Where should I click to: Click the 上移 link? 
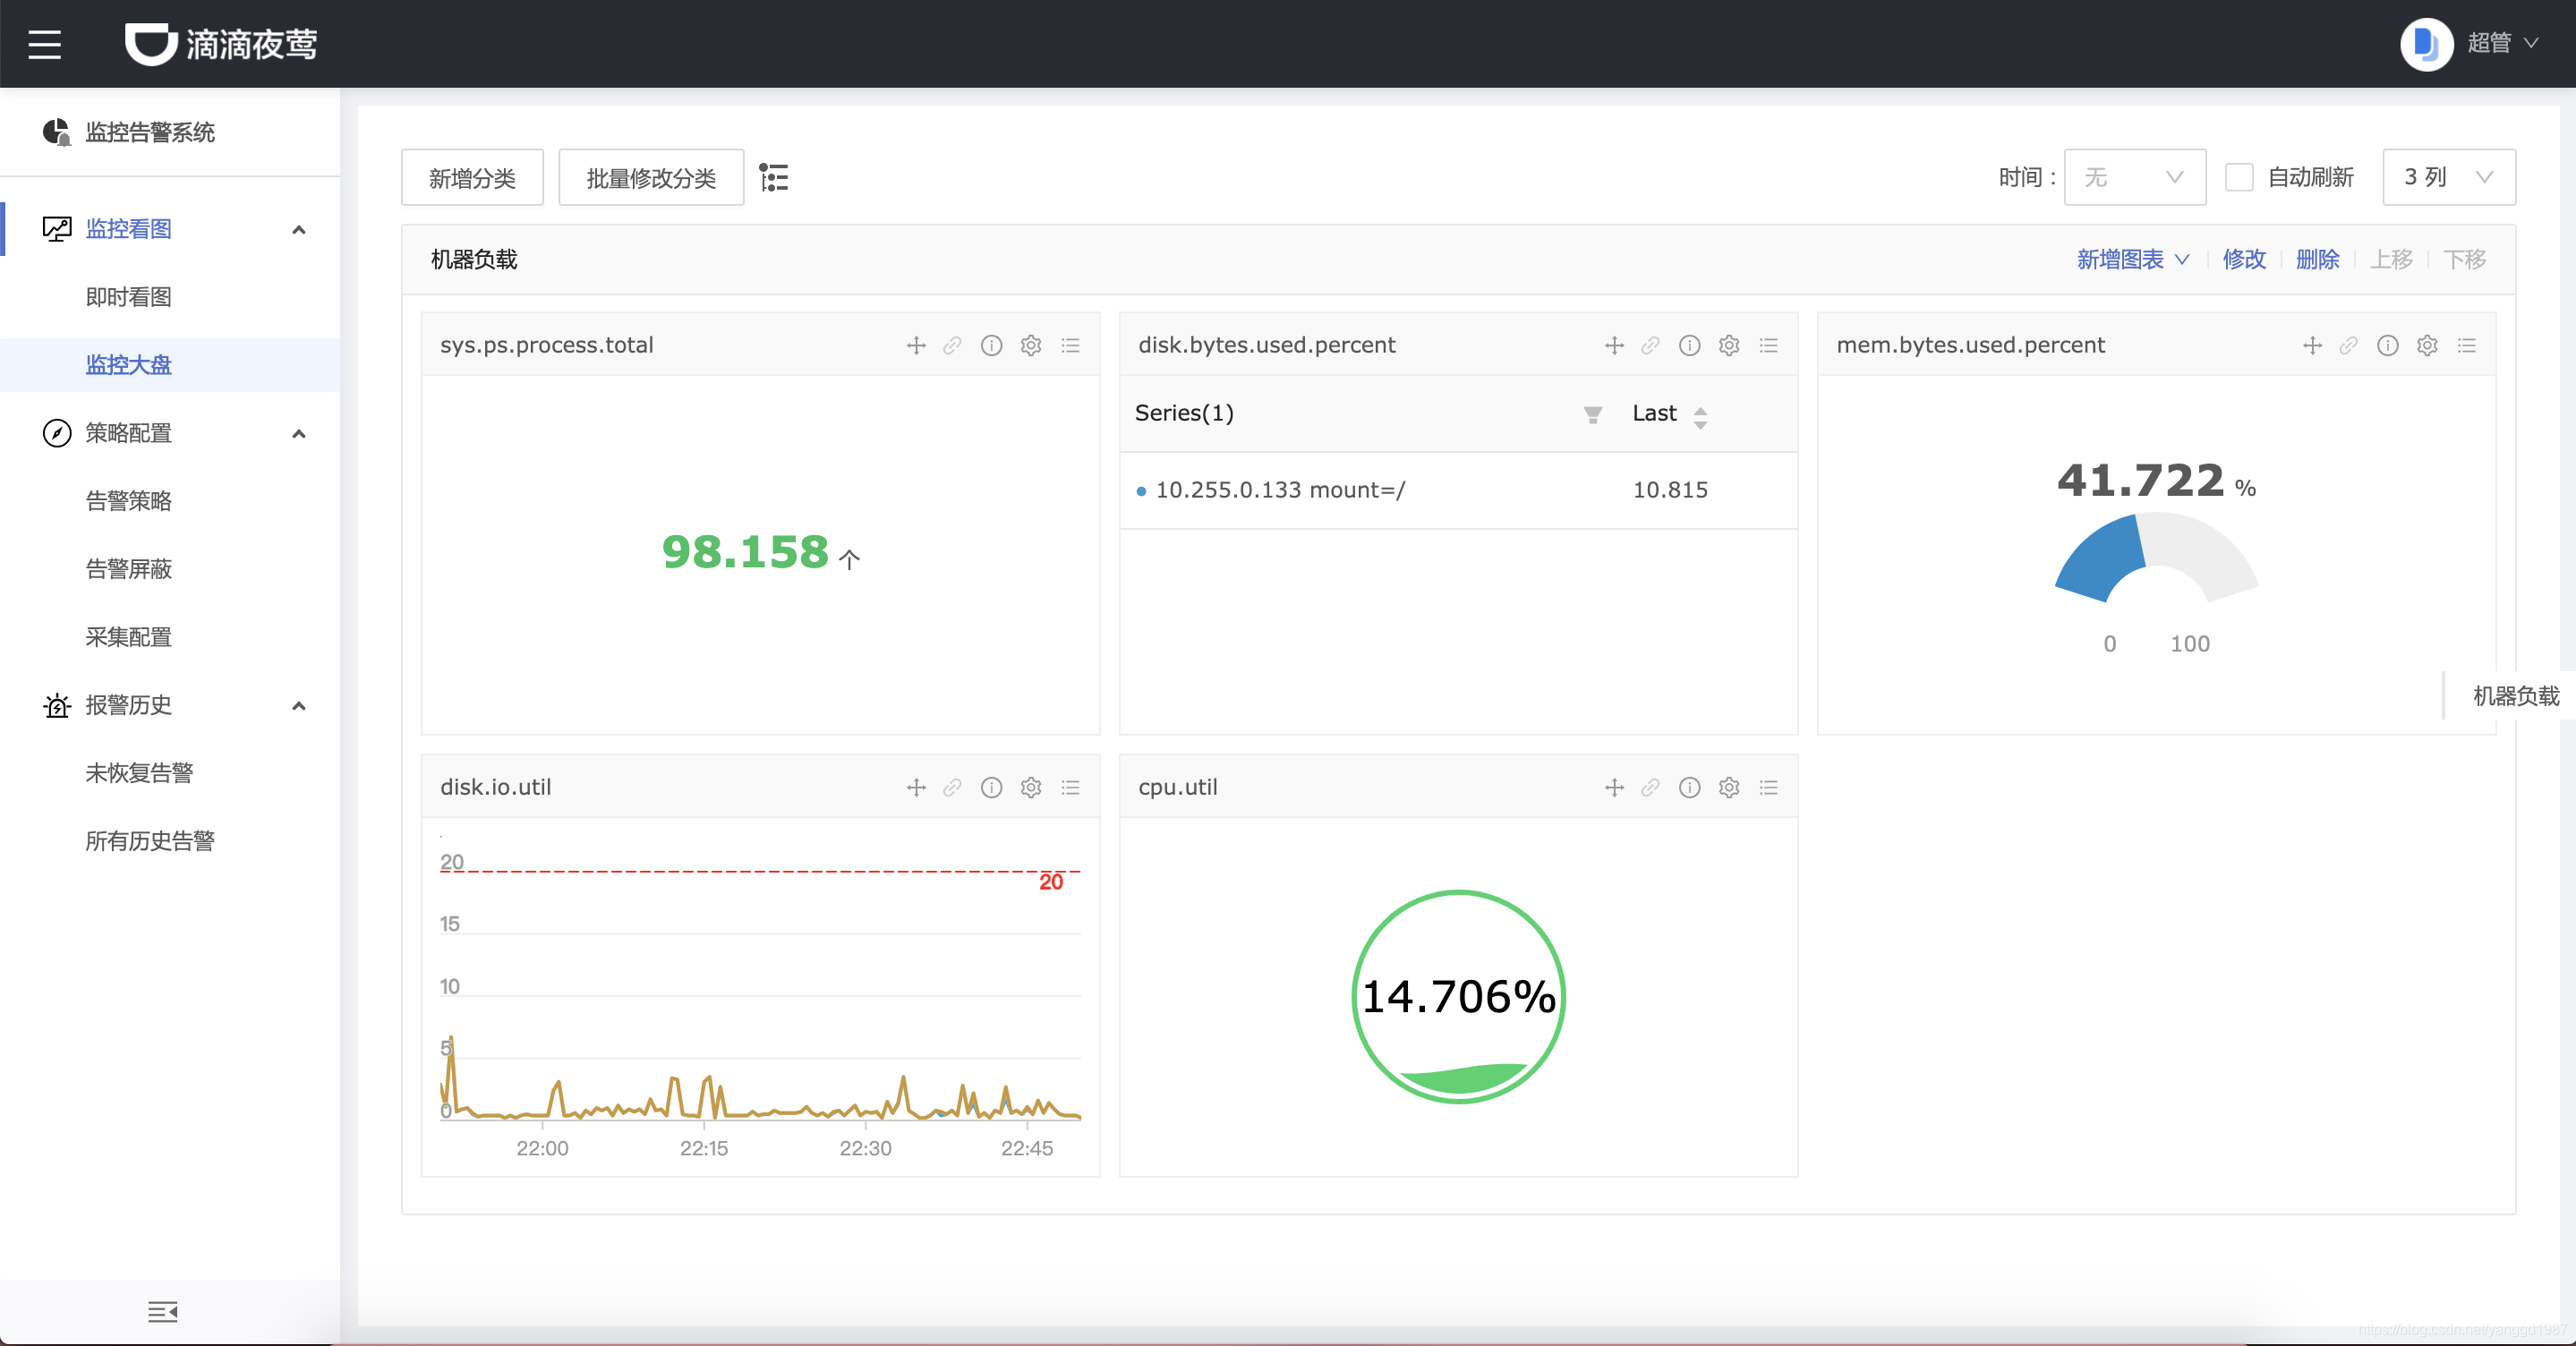[x=2391, y=260]
